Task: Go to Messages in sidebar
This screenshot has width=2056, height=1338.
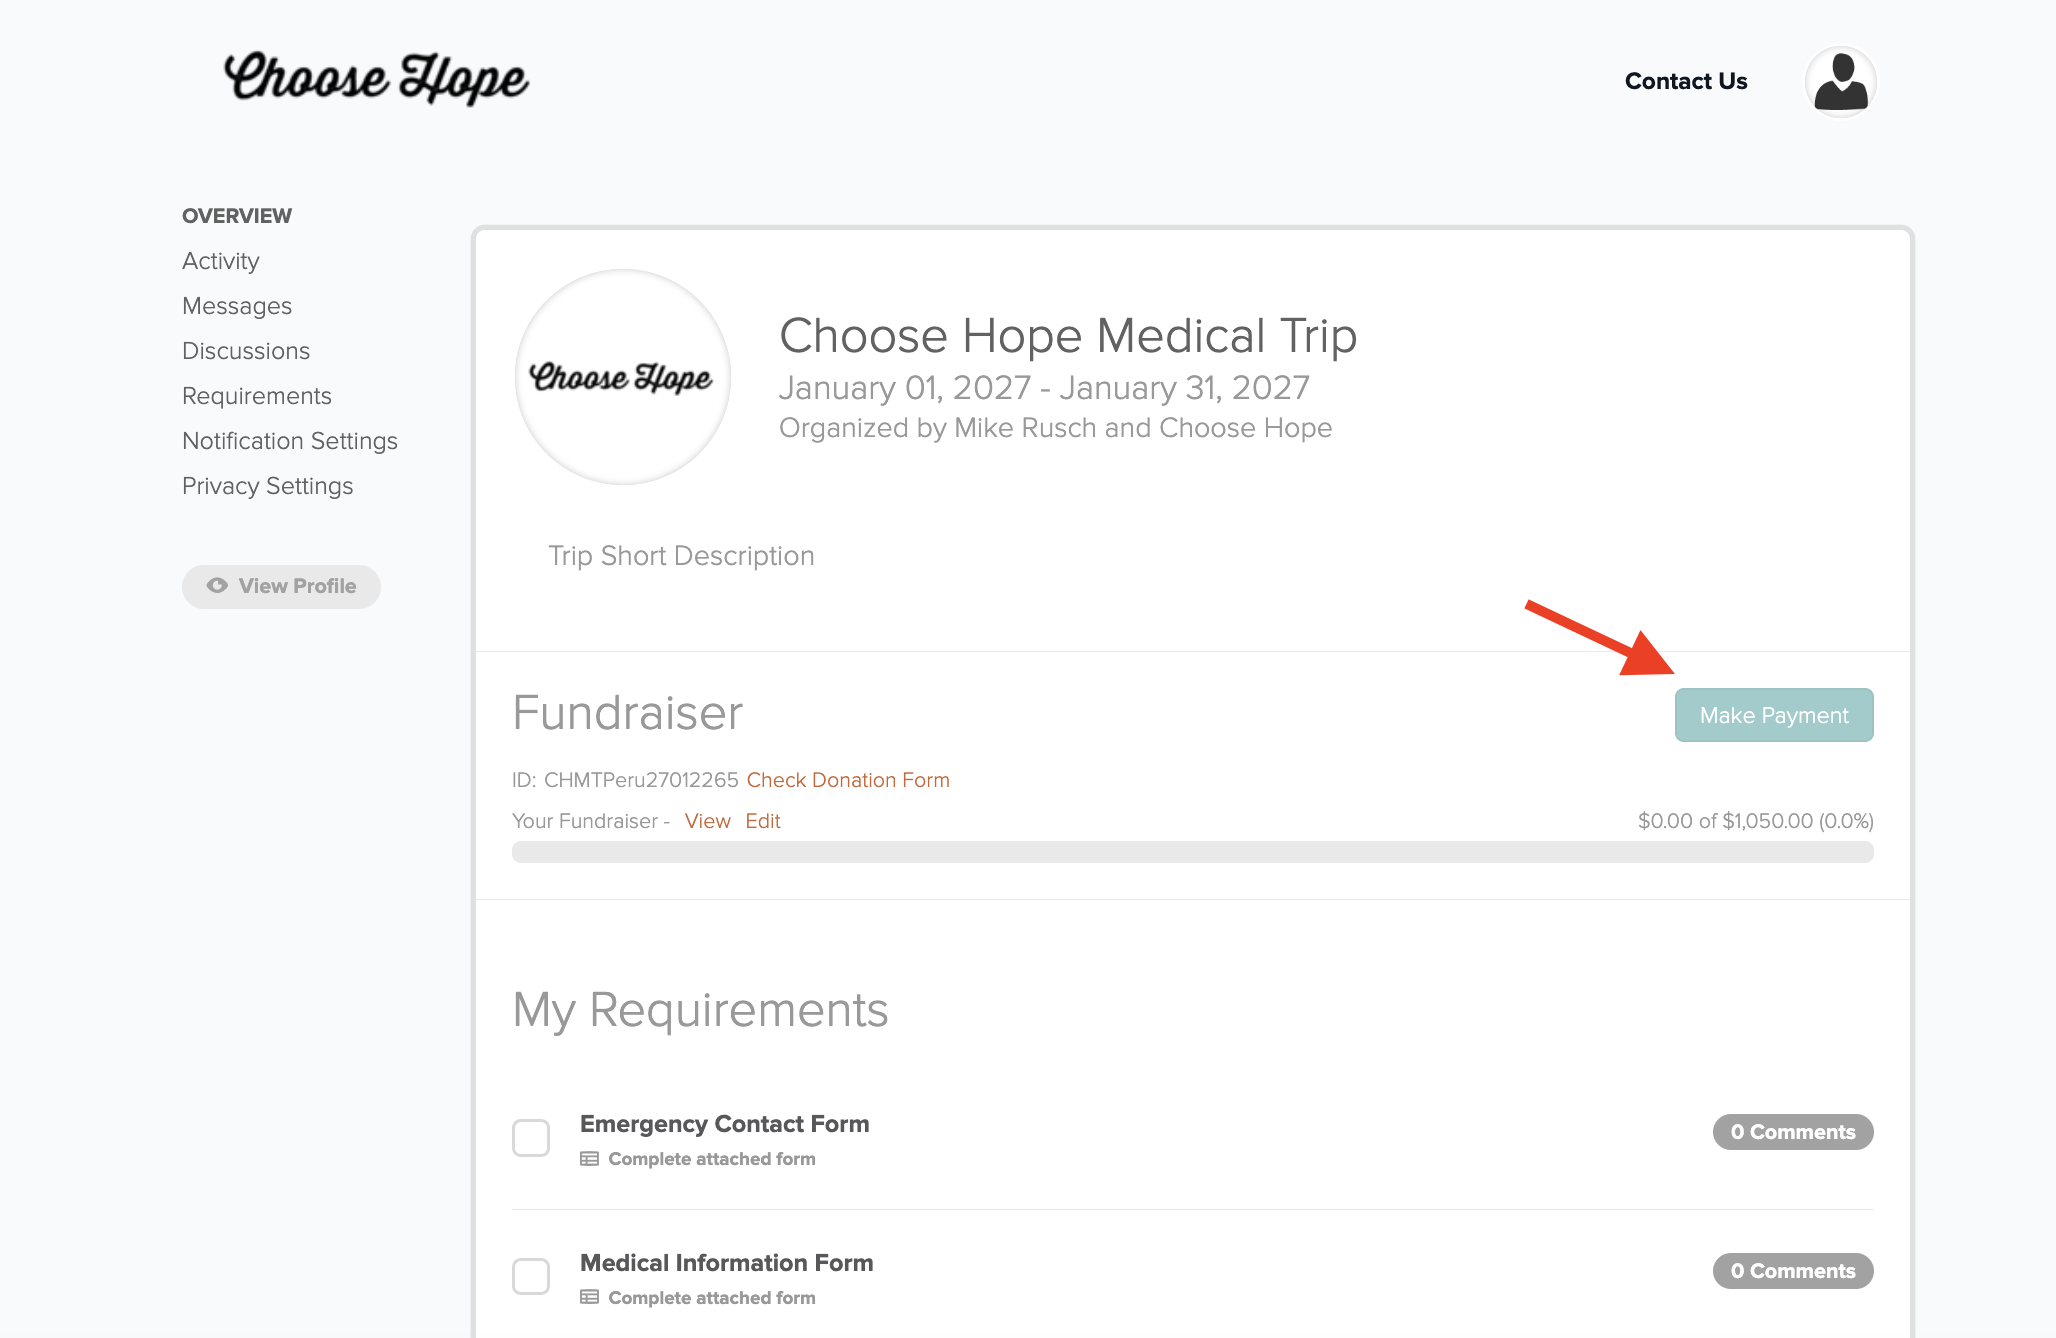Action: pos(237,306)
